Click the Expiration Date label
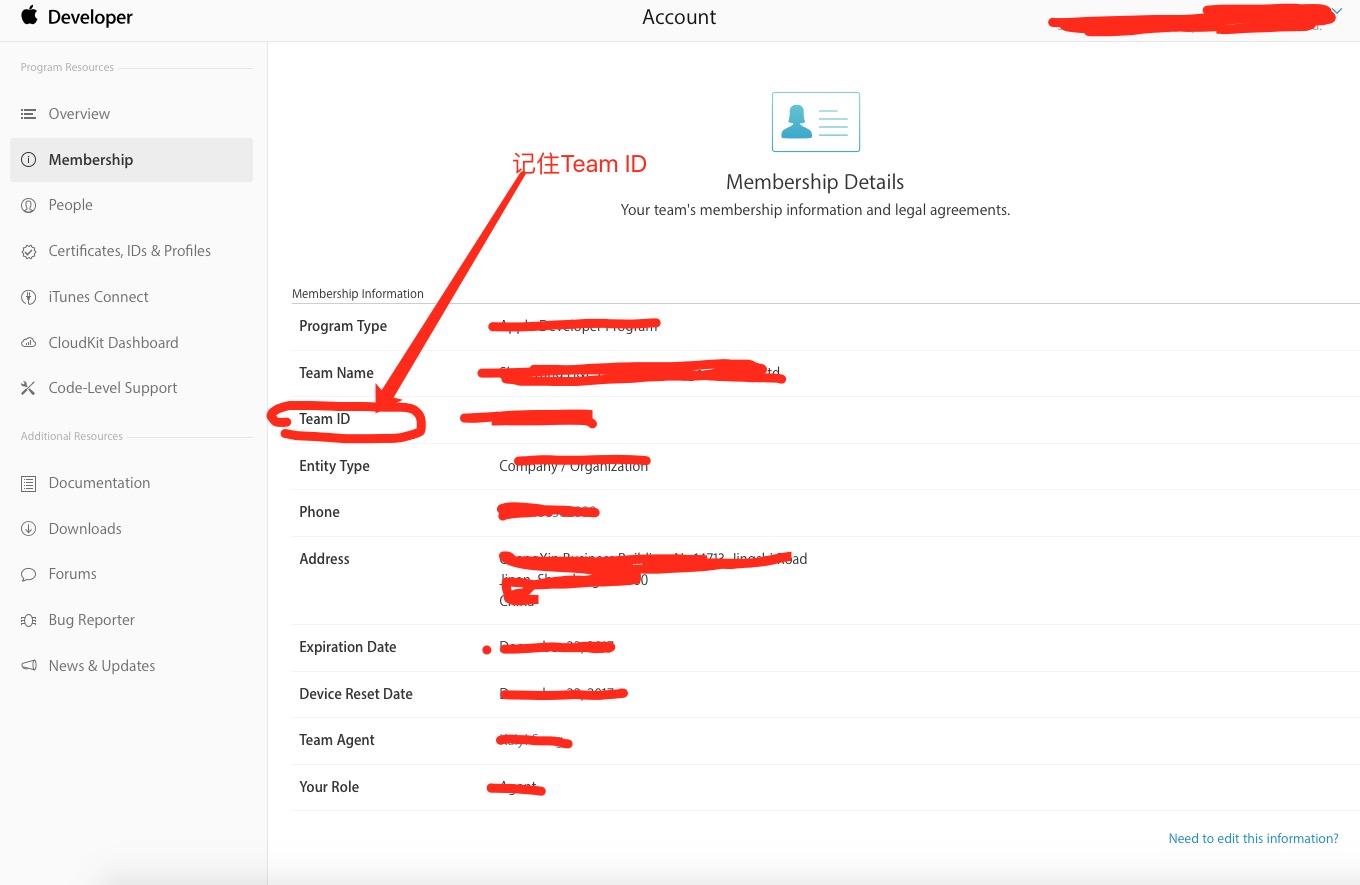Image resolution: width=1360 pixels, height=885 pixels. coord(348,647)
